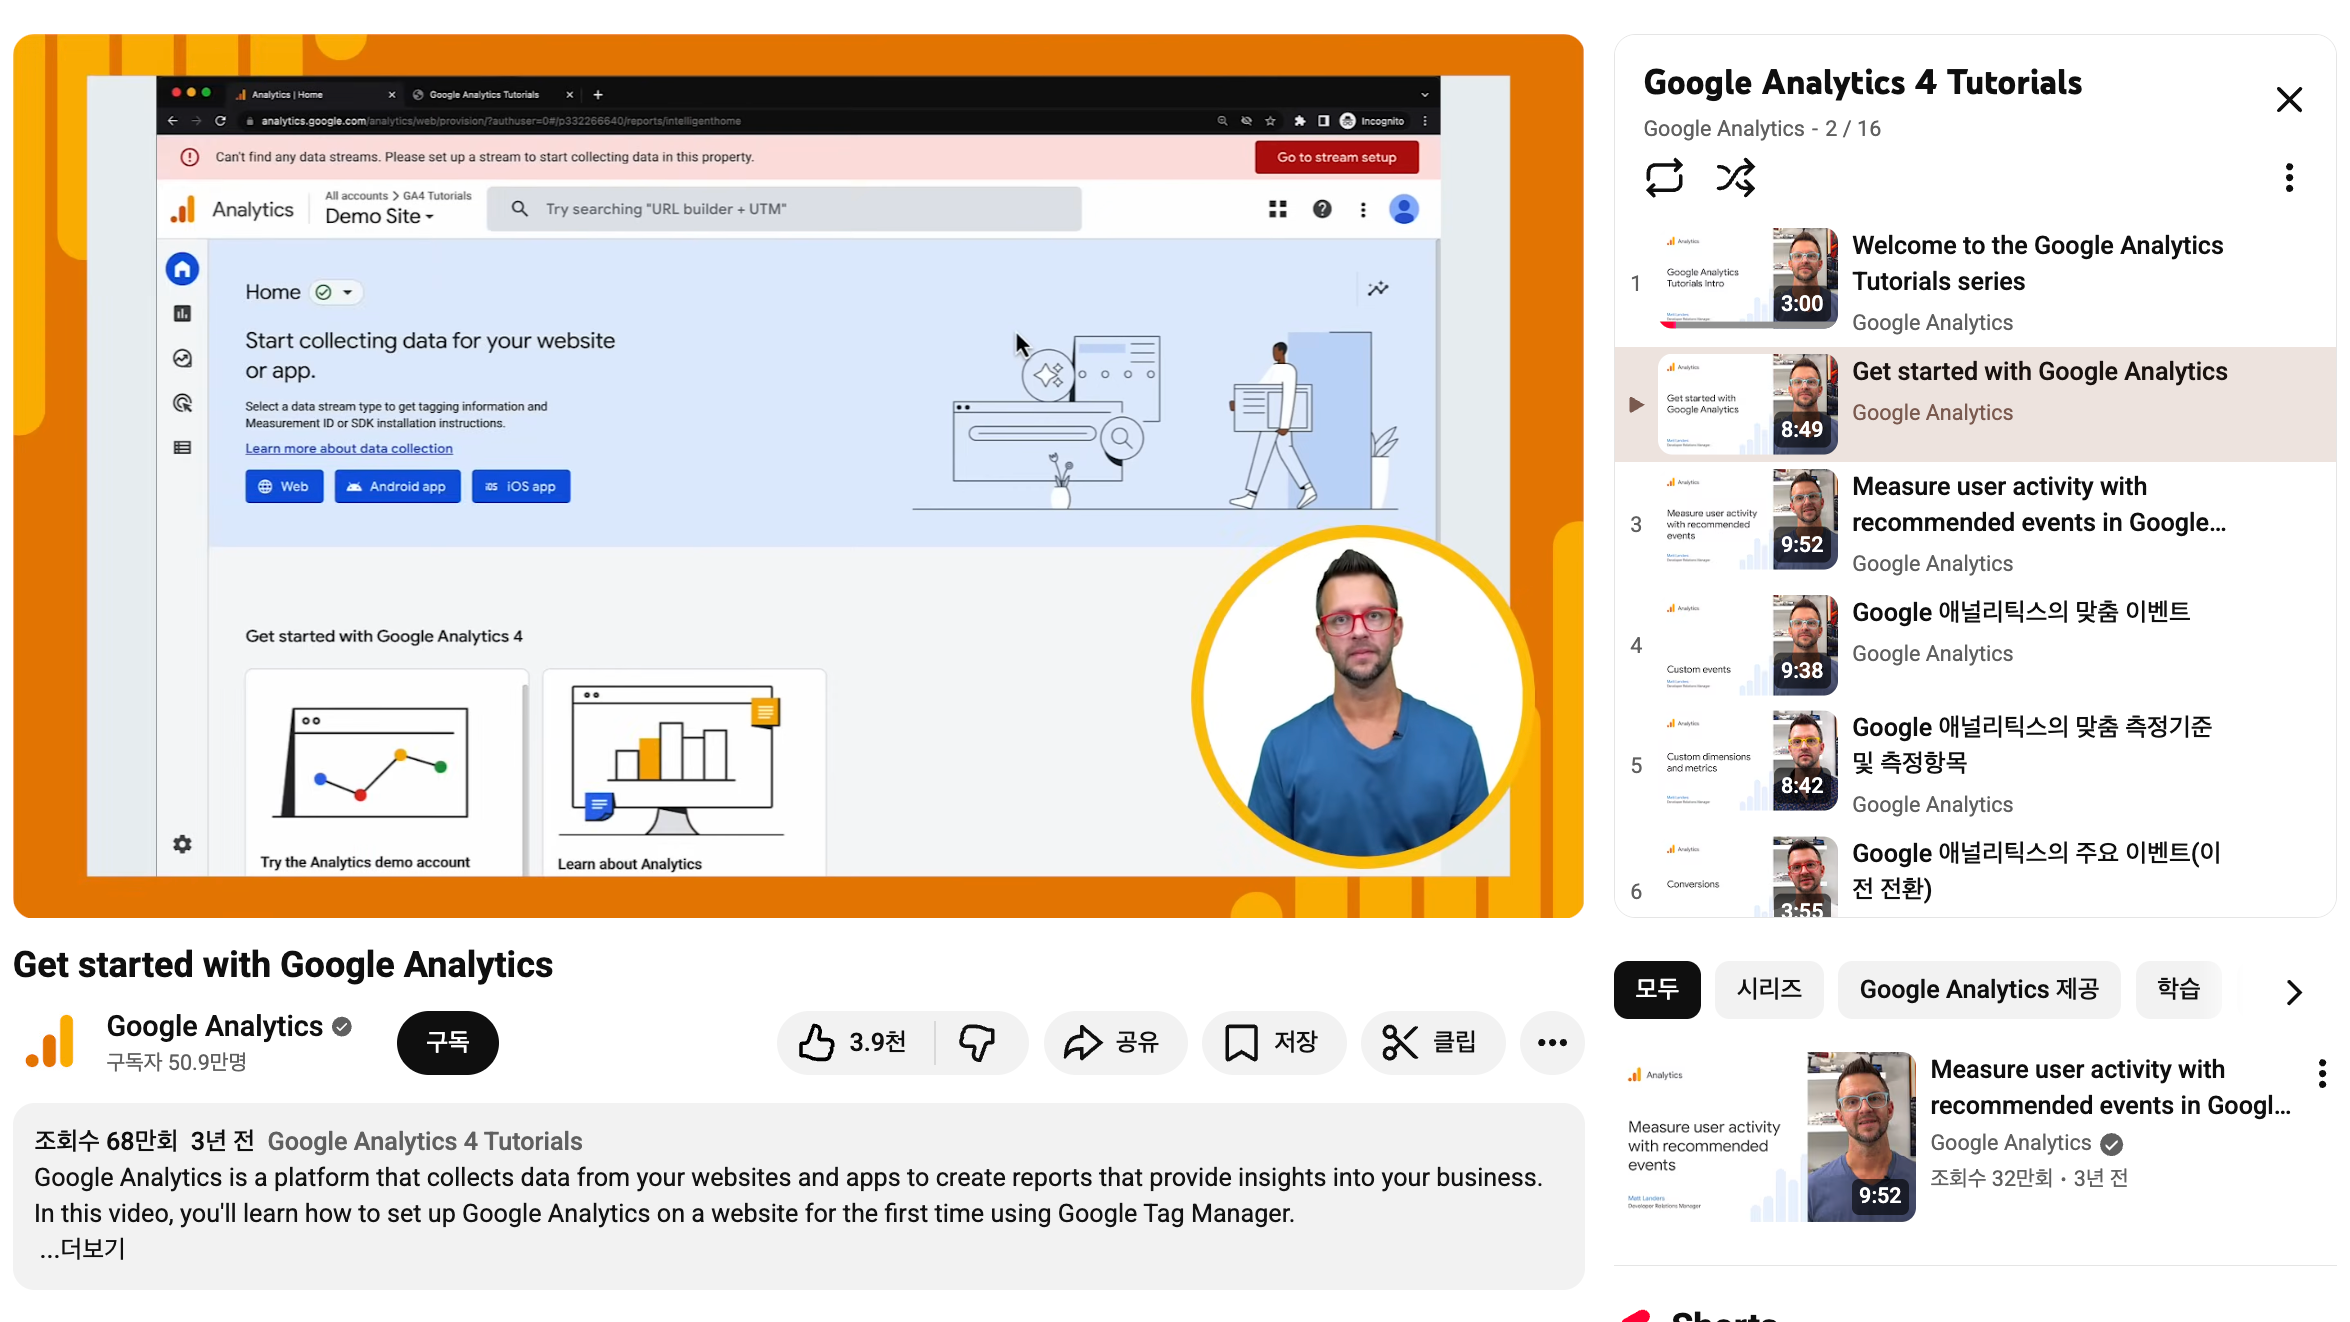Click the thumbs-down dislike icon
The image size is (2350, 1322).
pyautogui.click(x=977, y=1042)
